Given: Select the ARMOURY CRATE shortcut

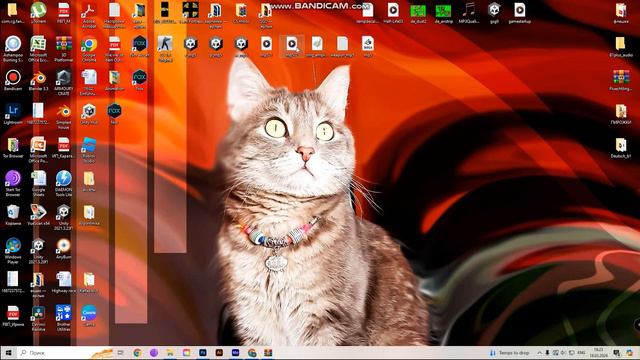Looking at the screenshot, I should pos(64,82).
